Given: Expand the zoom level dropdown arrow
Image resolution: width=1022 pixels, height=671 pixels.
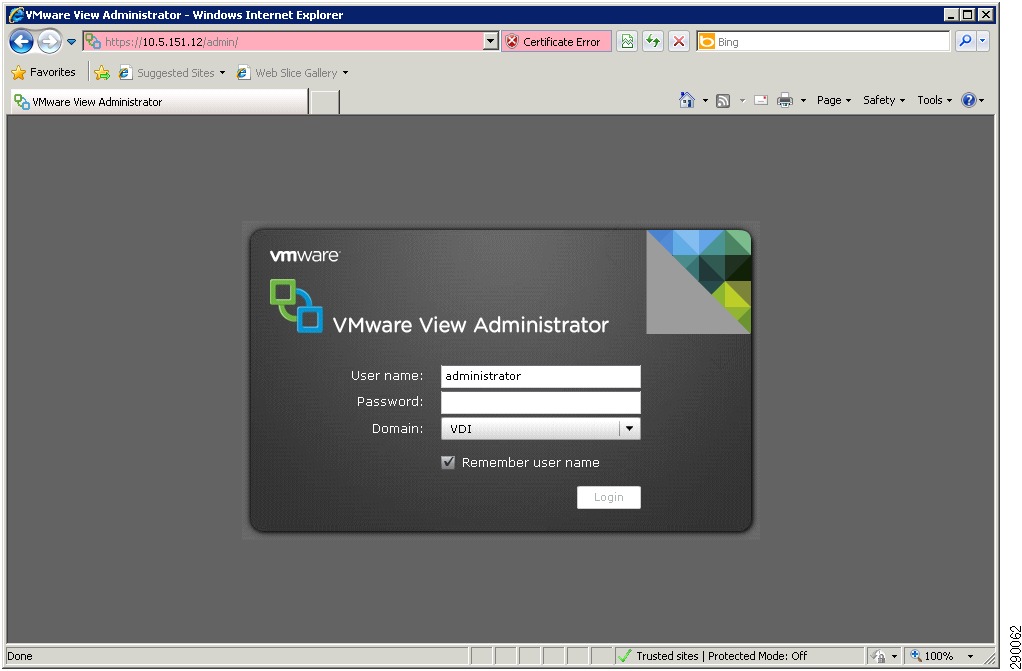Looking at the screenshot, I should pyautogui.click(x=971, y=657).
